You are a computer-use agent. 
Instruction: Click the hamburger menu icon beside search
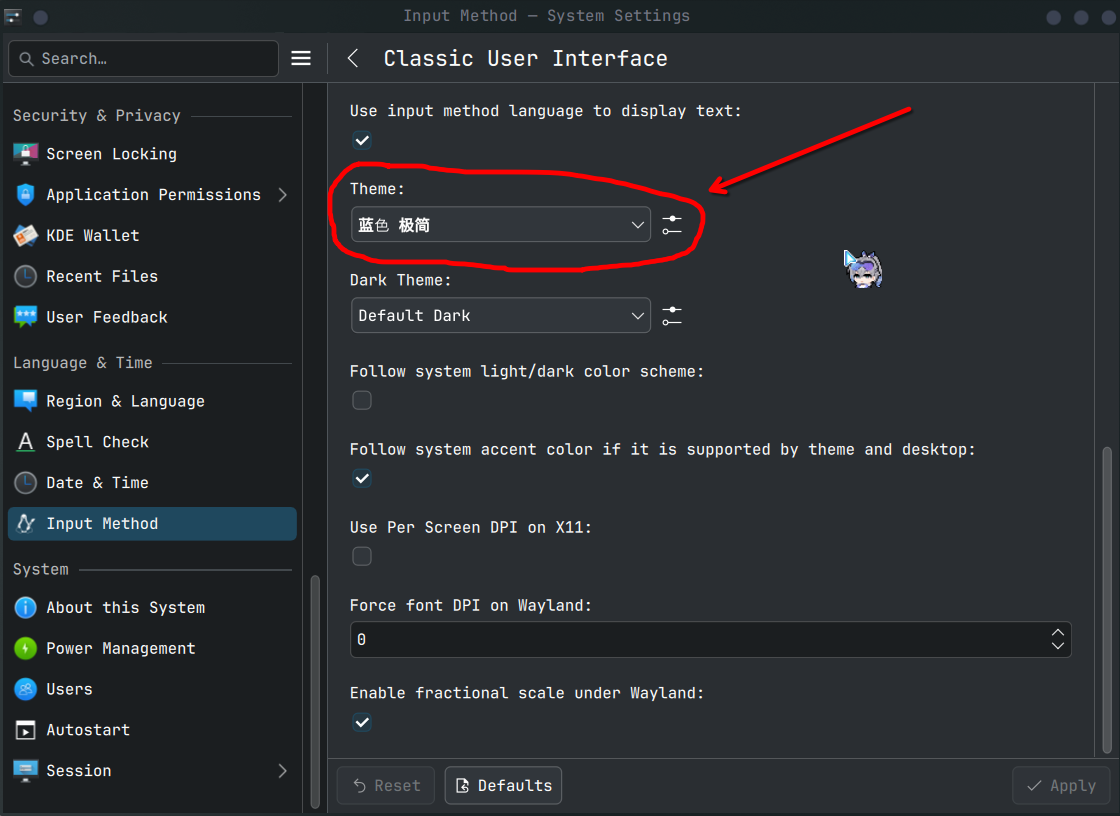(301, 58)
